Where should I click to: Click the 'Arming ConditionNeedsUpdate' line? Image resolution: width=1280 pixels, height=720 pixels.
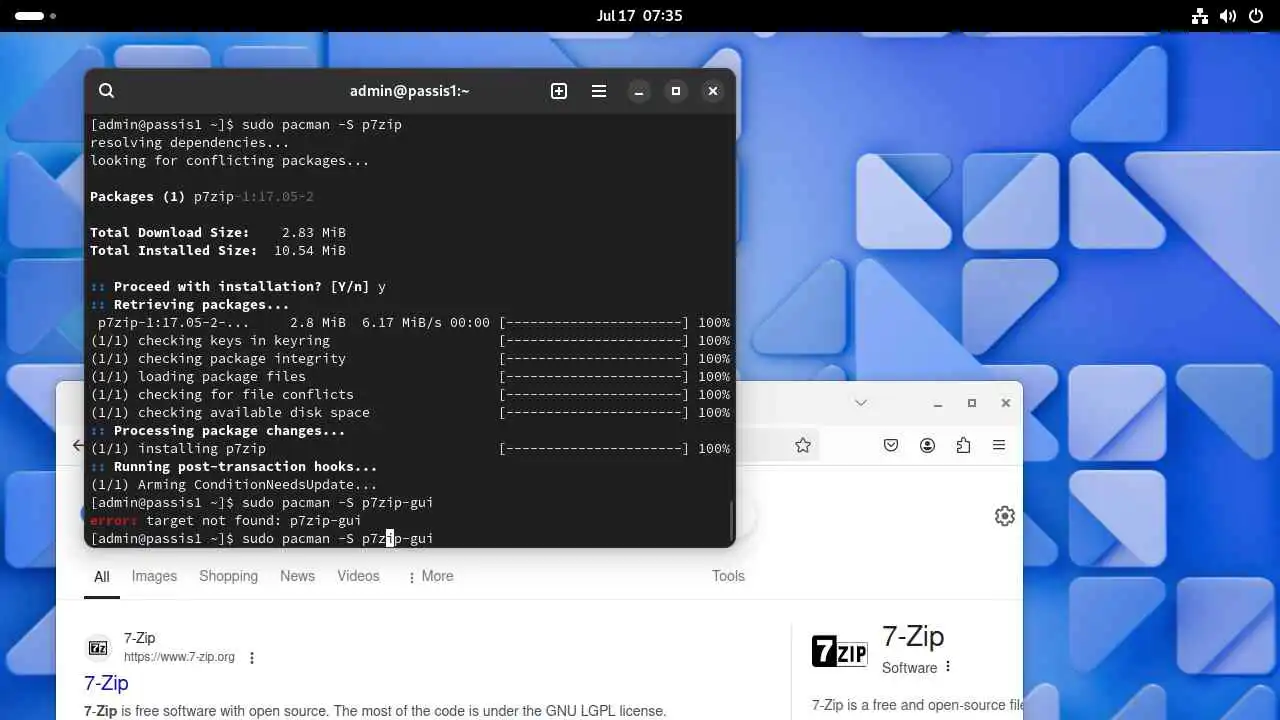(234, 485)
